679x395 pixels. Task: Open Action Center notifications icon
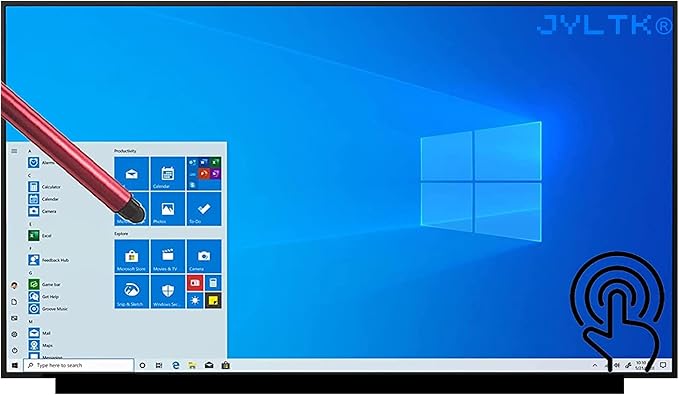tap(663, 365)
